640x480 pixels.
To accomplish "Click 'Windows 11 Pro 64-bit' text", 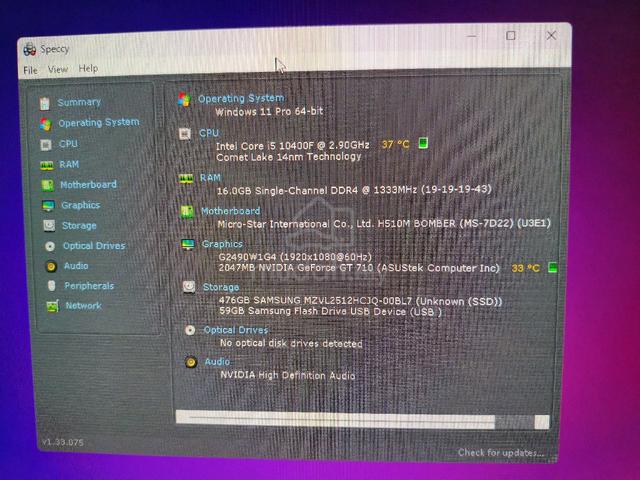I will [x=269, y=111].
